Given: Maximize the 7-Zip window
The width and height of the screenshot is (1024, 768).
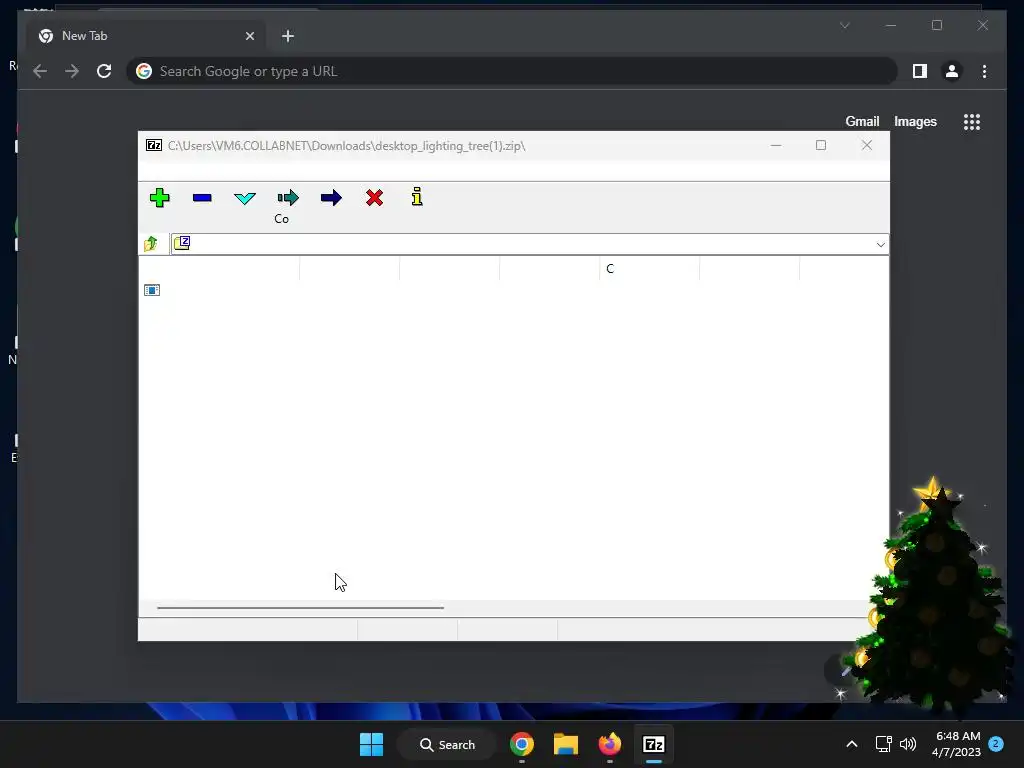Looking at the screenshot, I should click(x=821, y=145).
